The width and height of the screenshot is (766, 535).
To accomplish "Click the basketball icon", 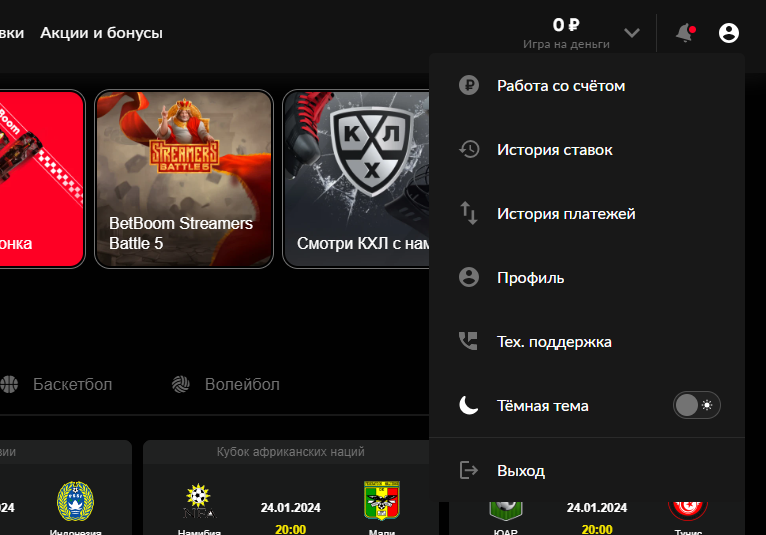I will (x=9, y=385).
